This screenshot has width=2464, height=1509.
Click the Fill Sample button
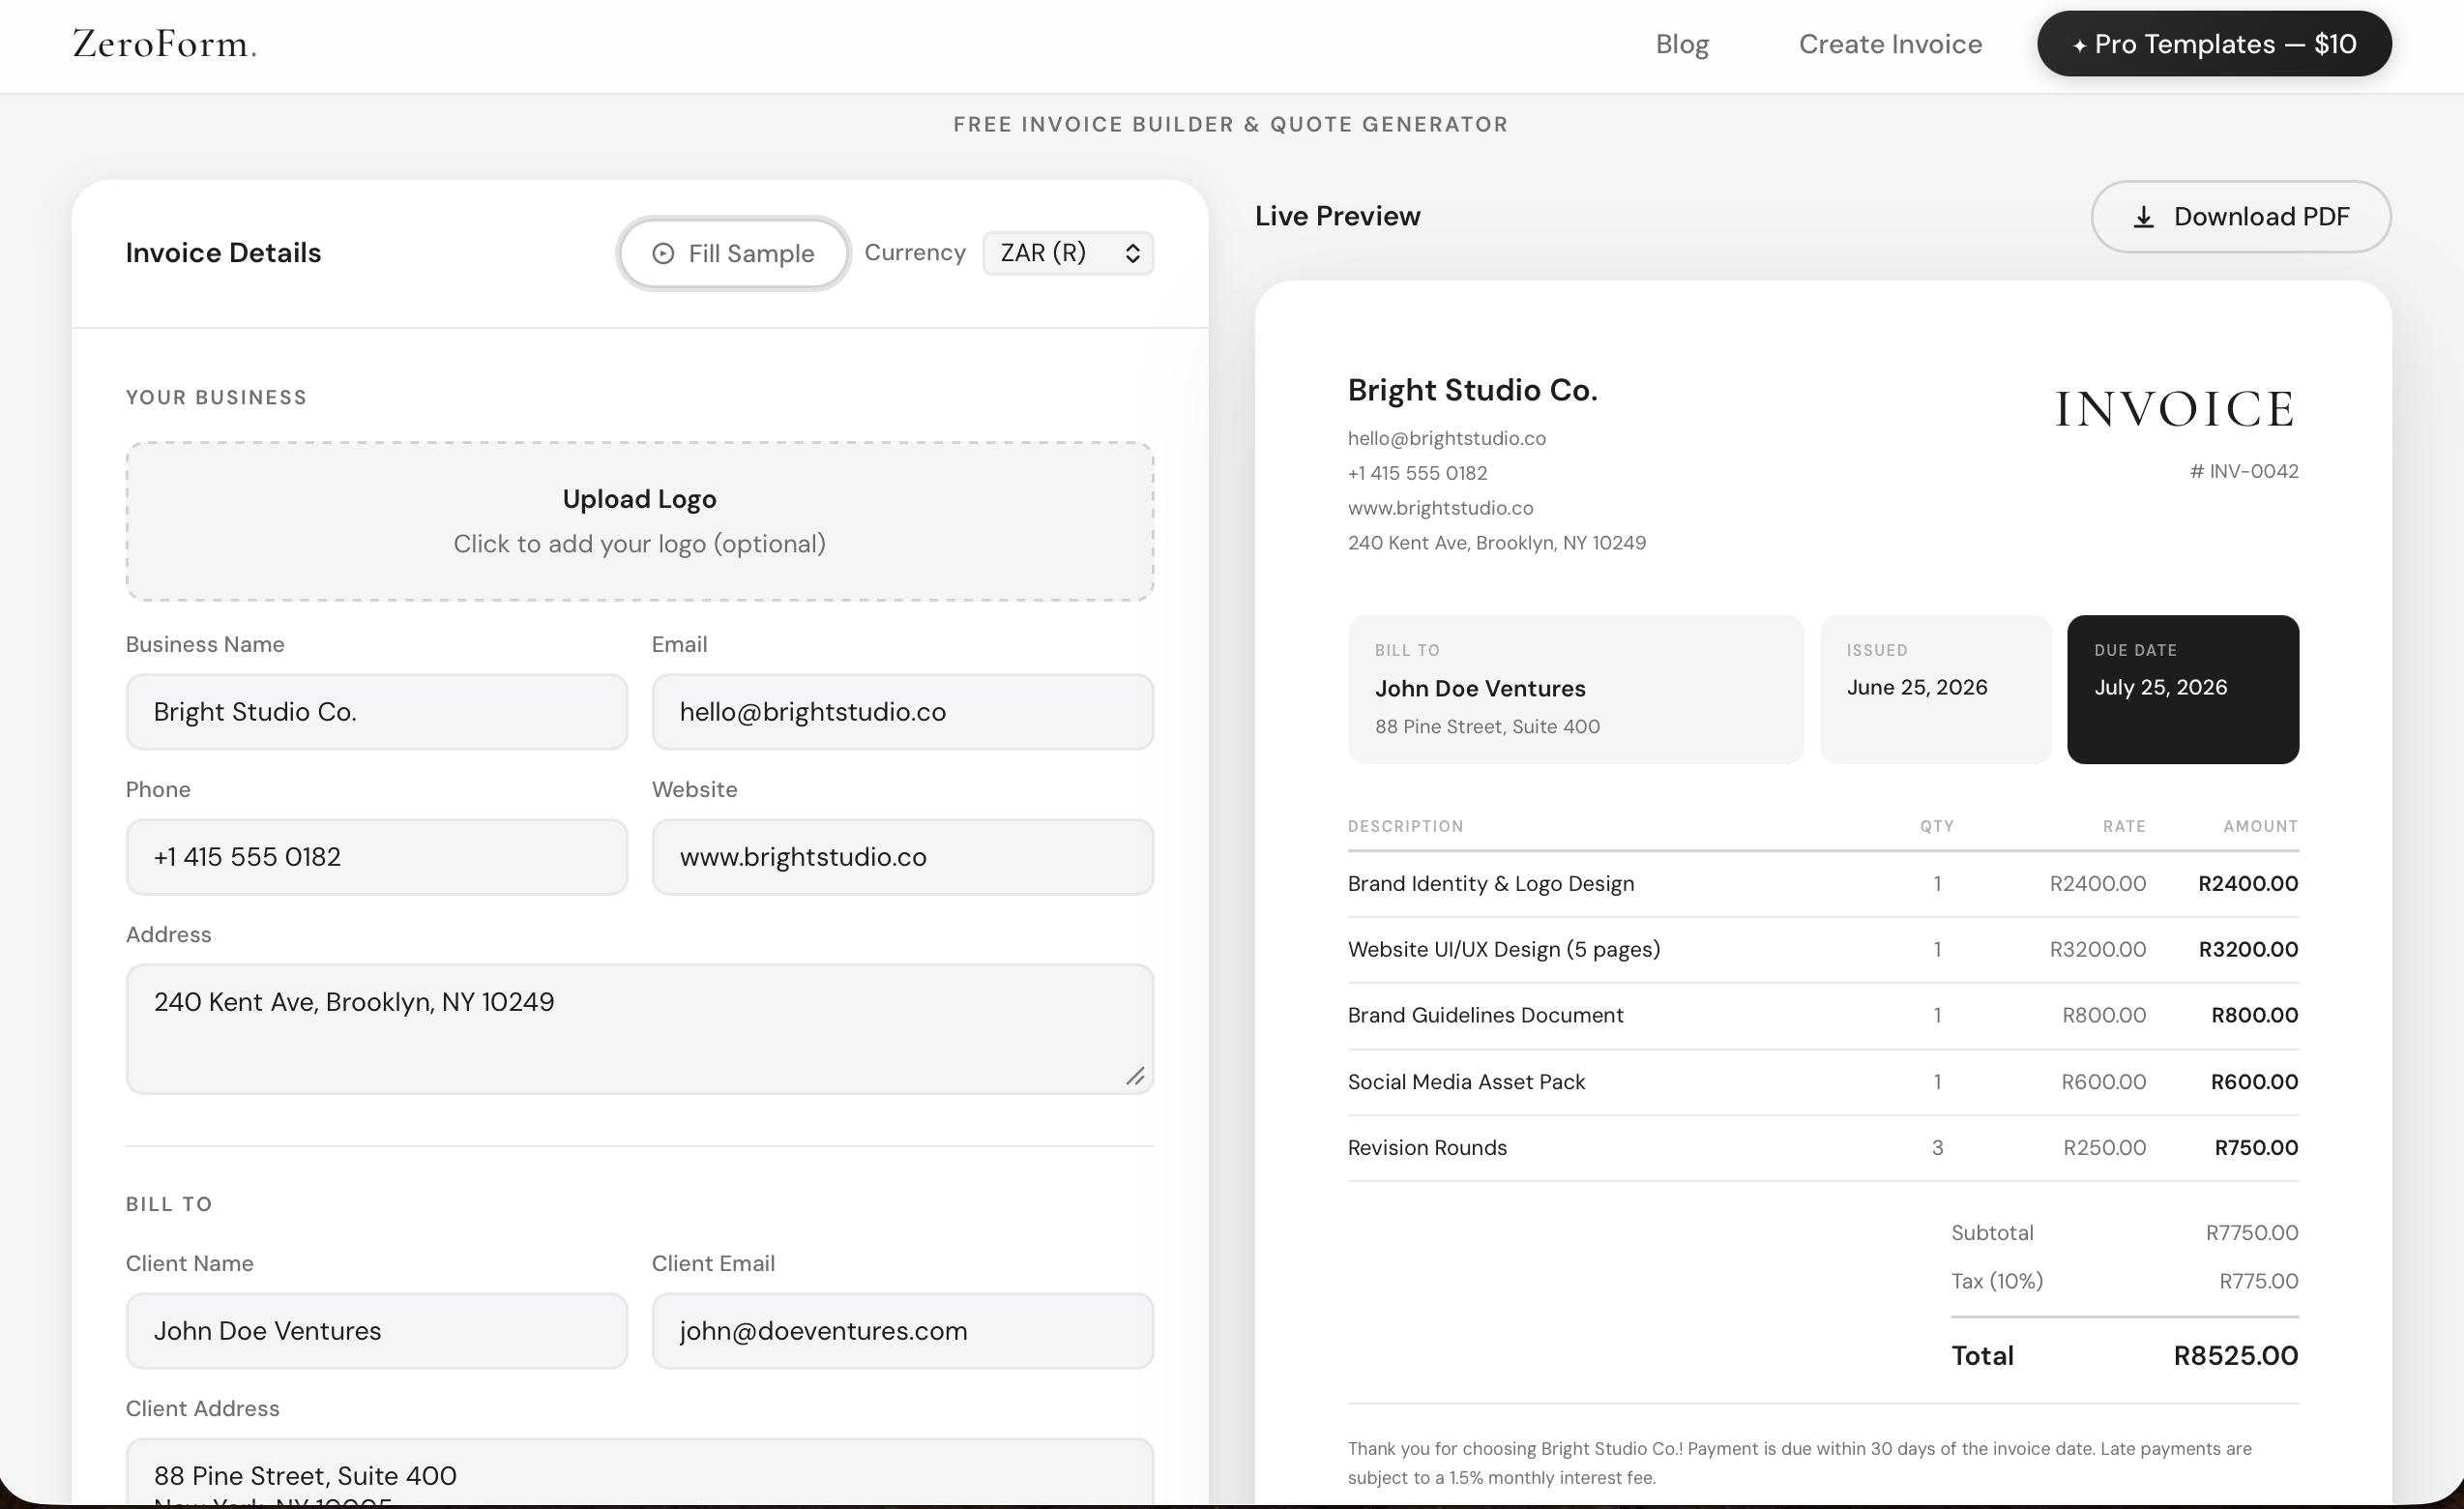pos(733,253)
